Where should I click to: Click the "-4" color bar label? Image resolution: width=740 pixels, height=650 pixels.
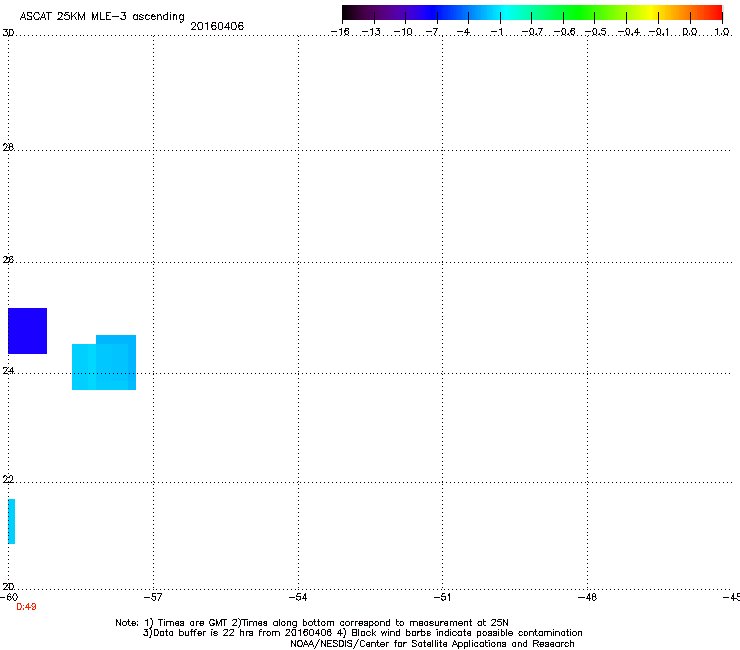pyautogui.click(x=463, y=32)
